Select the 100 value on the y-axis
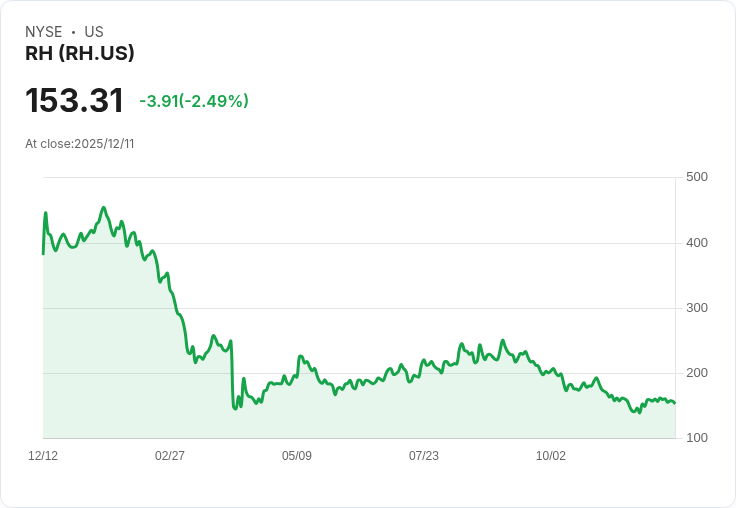The width and height of the screenshot is (736, 508). [x=697, y=438]
